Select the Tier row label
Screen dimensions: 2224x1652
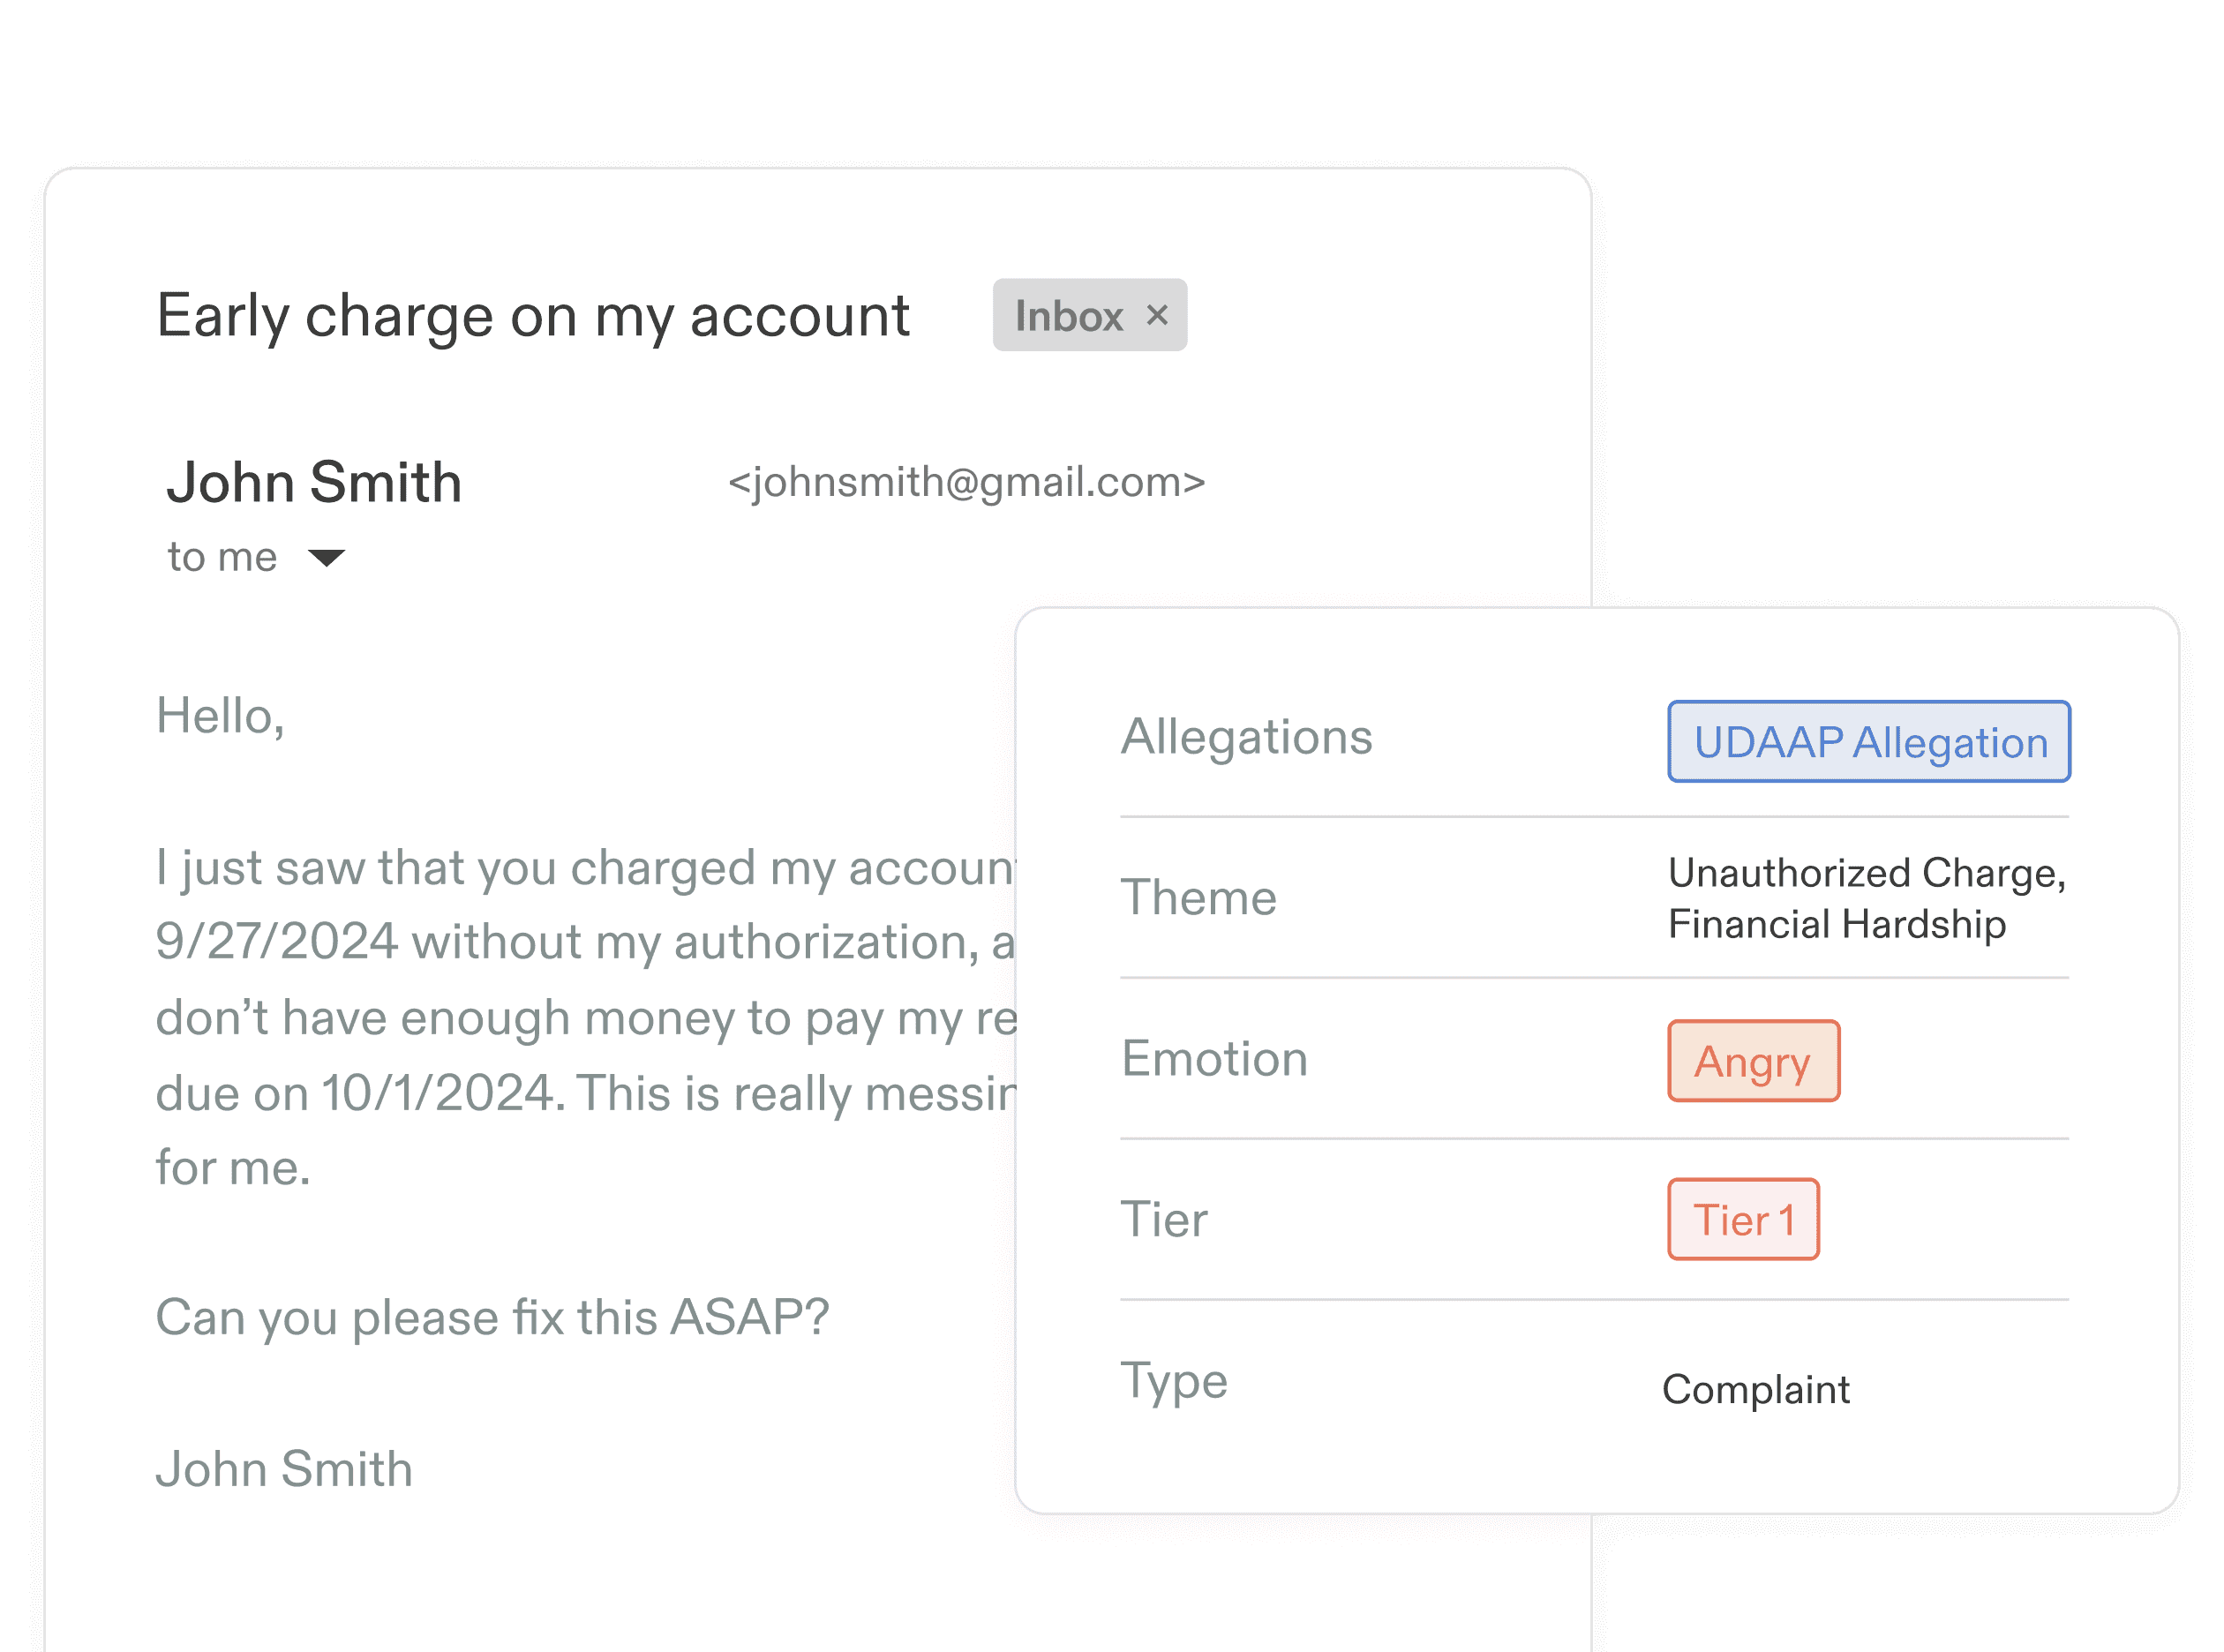click(x=1164, y=1219)
